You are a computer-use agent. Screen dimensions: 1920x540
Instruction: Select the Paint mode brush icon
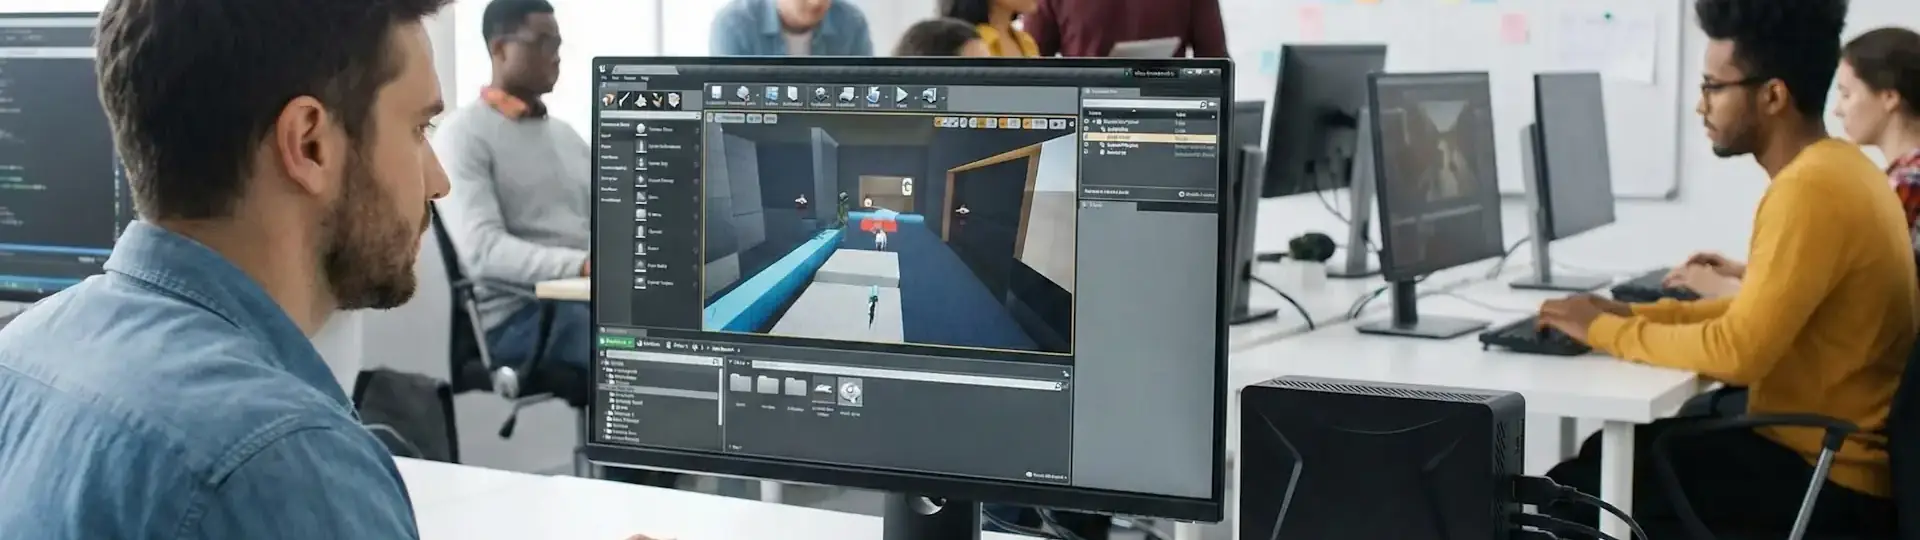625,100
